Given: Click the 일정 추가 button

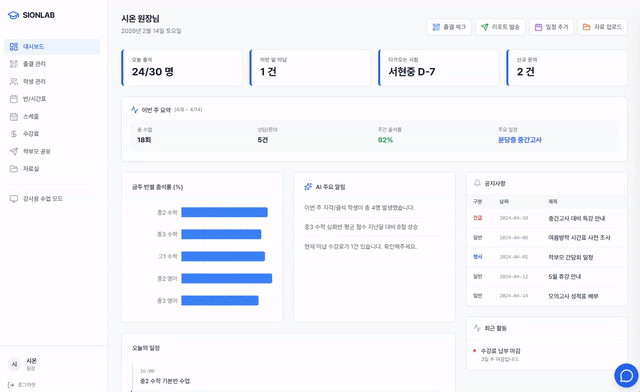Looking at the screenshot, I should point(551,27).
